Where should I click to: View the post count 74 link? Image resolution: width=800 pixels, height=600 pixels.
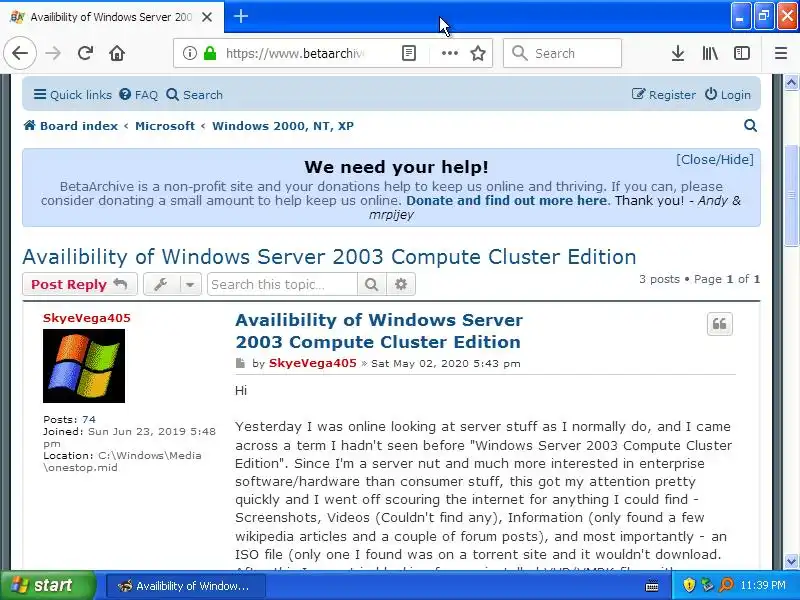tap(89, 419)
